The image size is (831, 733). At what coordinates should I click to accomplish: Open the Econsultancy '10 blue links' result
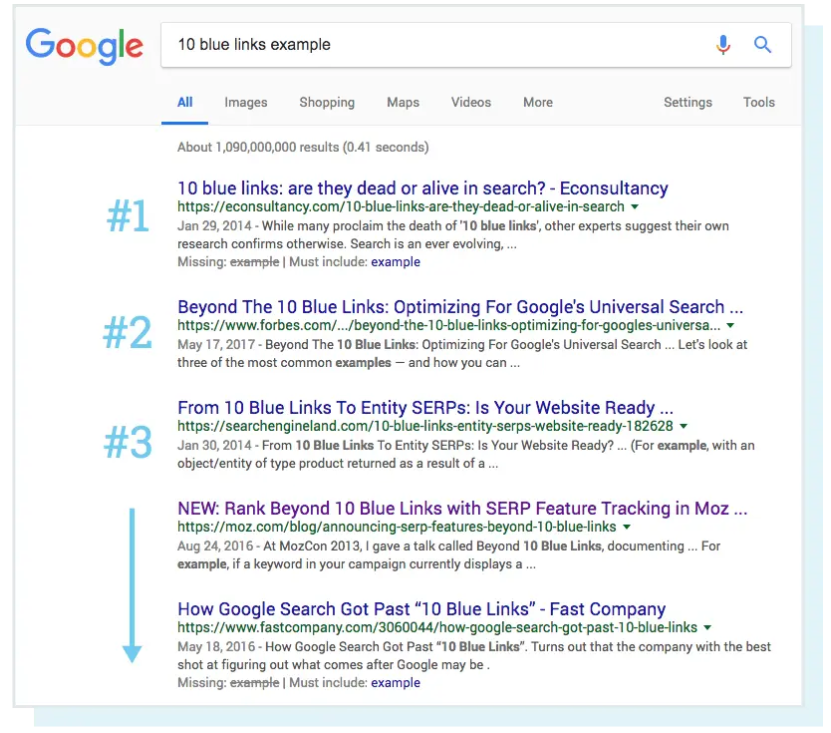[x=422, y=188]
